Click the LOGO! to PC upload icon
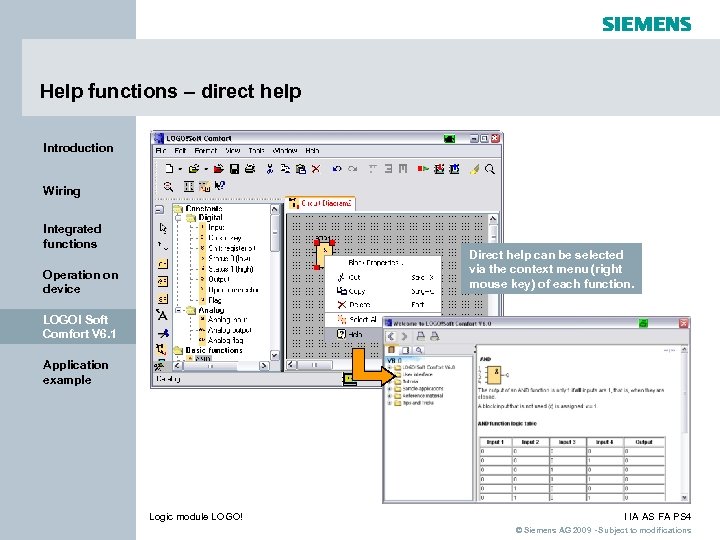This screenshot has width=720, height=540. pyautogui.click(x=455, y=169)
